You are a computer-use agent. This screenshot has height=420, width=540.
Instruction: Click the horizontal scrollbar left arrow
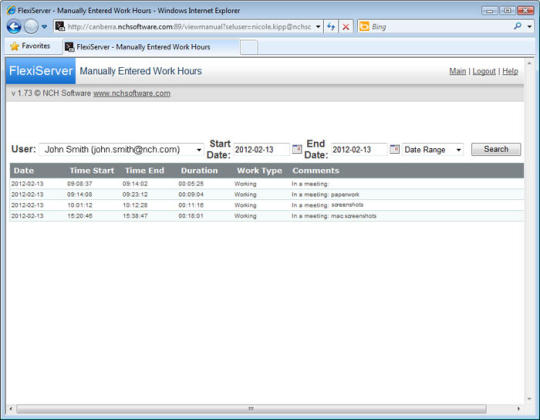11,409
